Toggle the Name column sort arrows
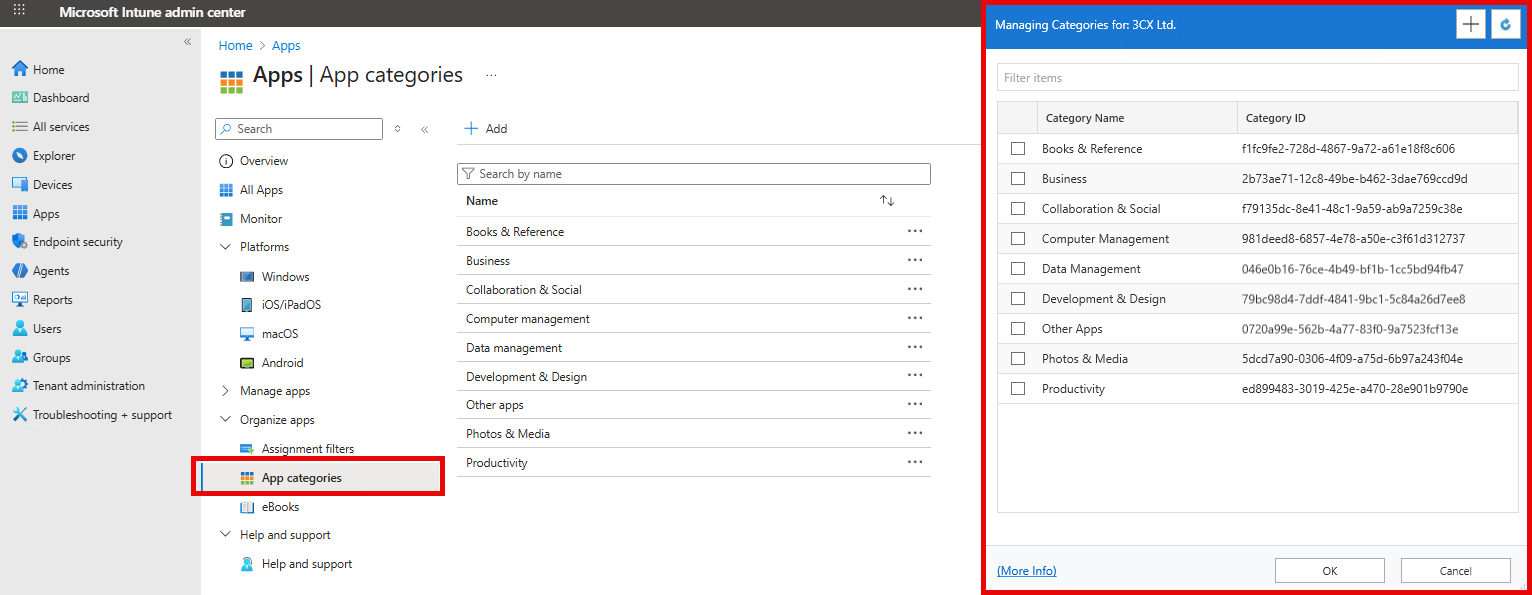Screen dimensions: 1532x595 pyautogui.click(x=887, y=200)
